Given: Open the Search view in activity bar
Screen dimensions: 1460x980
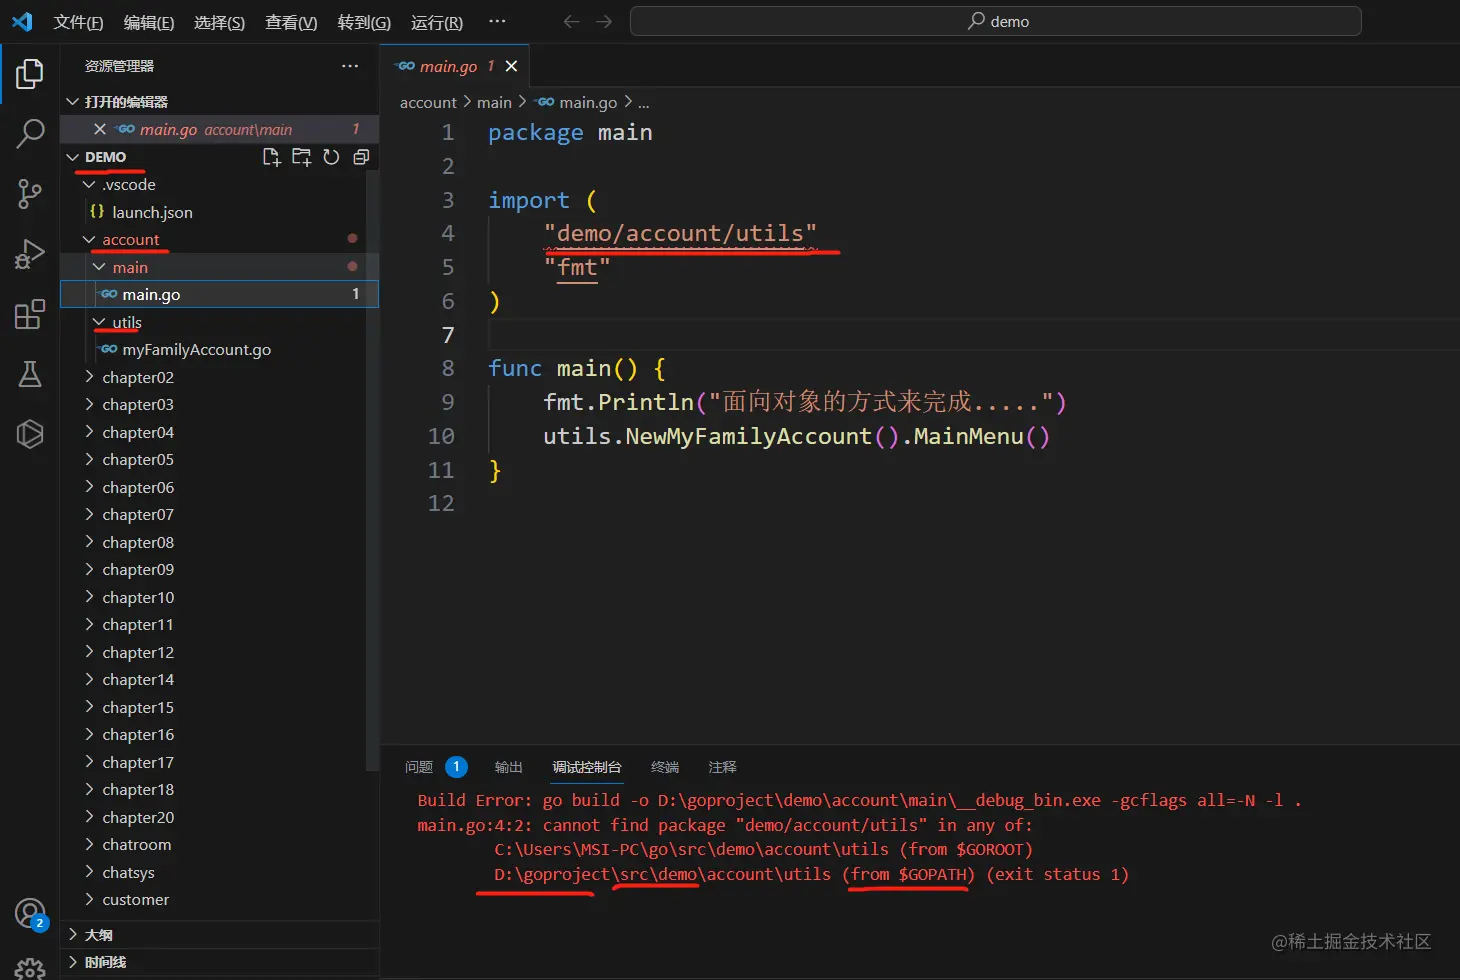Looking at the screenshot, I should pyautogui.click(x=30, y=133).
